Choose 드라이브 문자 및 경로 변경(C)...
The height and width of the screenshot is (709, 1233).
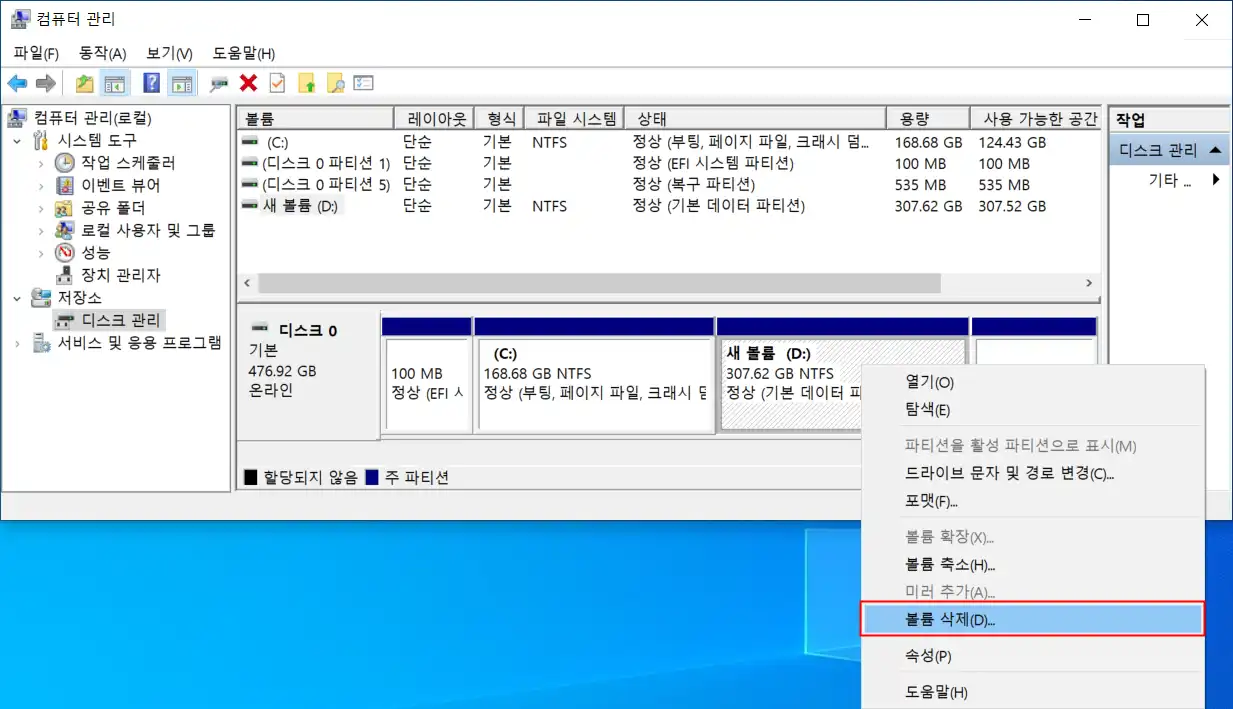[1033, 473]
